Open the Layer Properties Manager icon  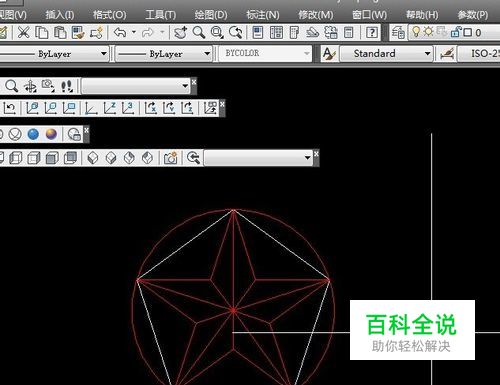click(x=398, y=32)
